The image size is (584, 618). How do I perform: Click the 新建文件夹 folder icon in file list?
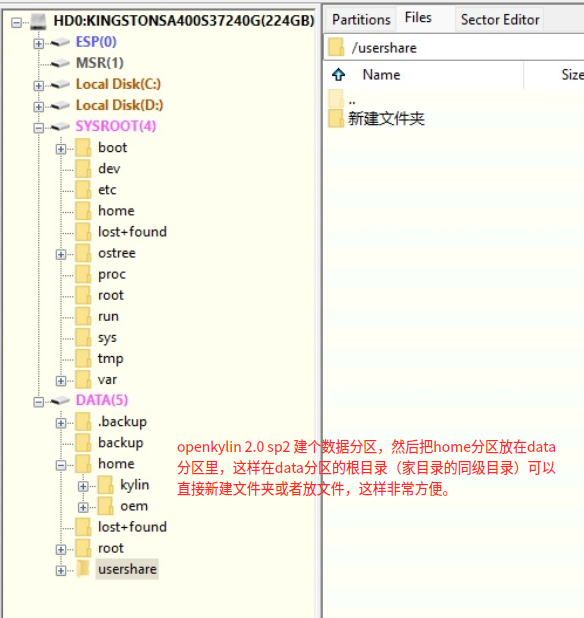click(x=336, y=119)
